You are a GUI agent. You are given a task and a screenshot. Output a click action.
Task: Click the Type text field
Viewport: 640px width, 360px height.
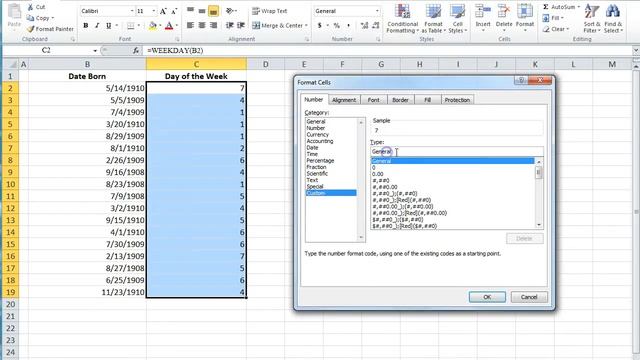pyautogui.click(x=457, y=152)
